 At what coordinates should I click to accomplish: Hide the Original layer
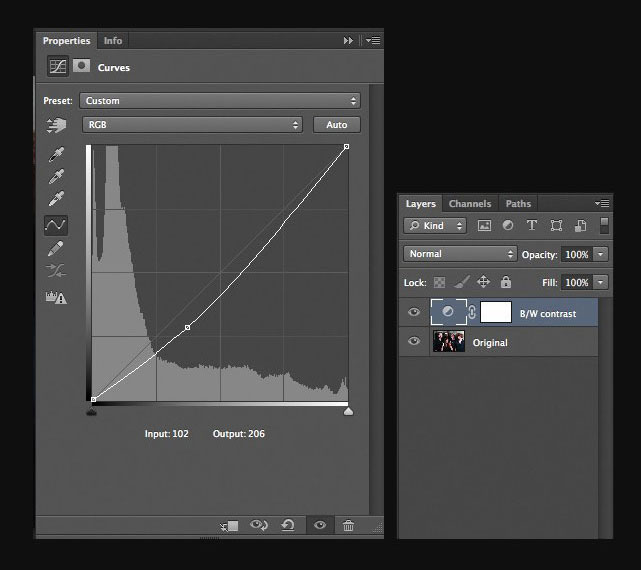click(414, 341)
